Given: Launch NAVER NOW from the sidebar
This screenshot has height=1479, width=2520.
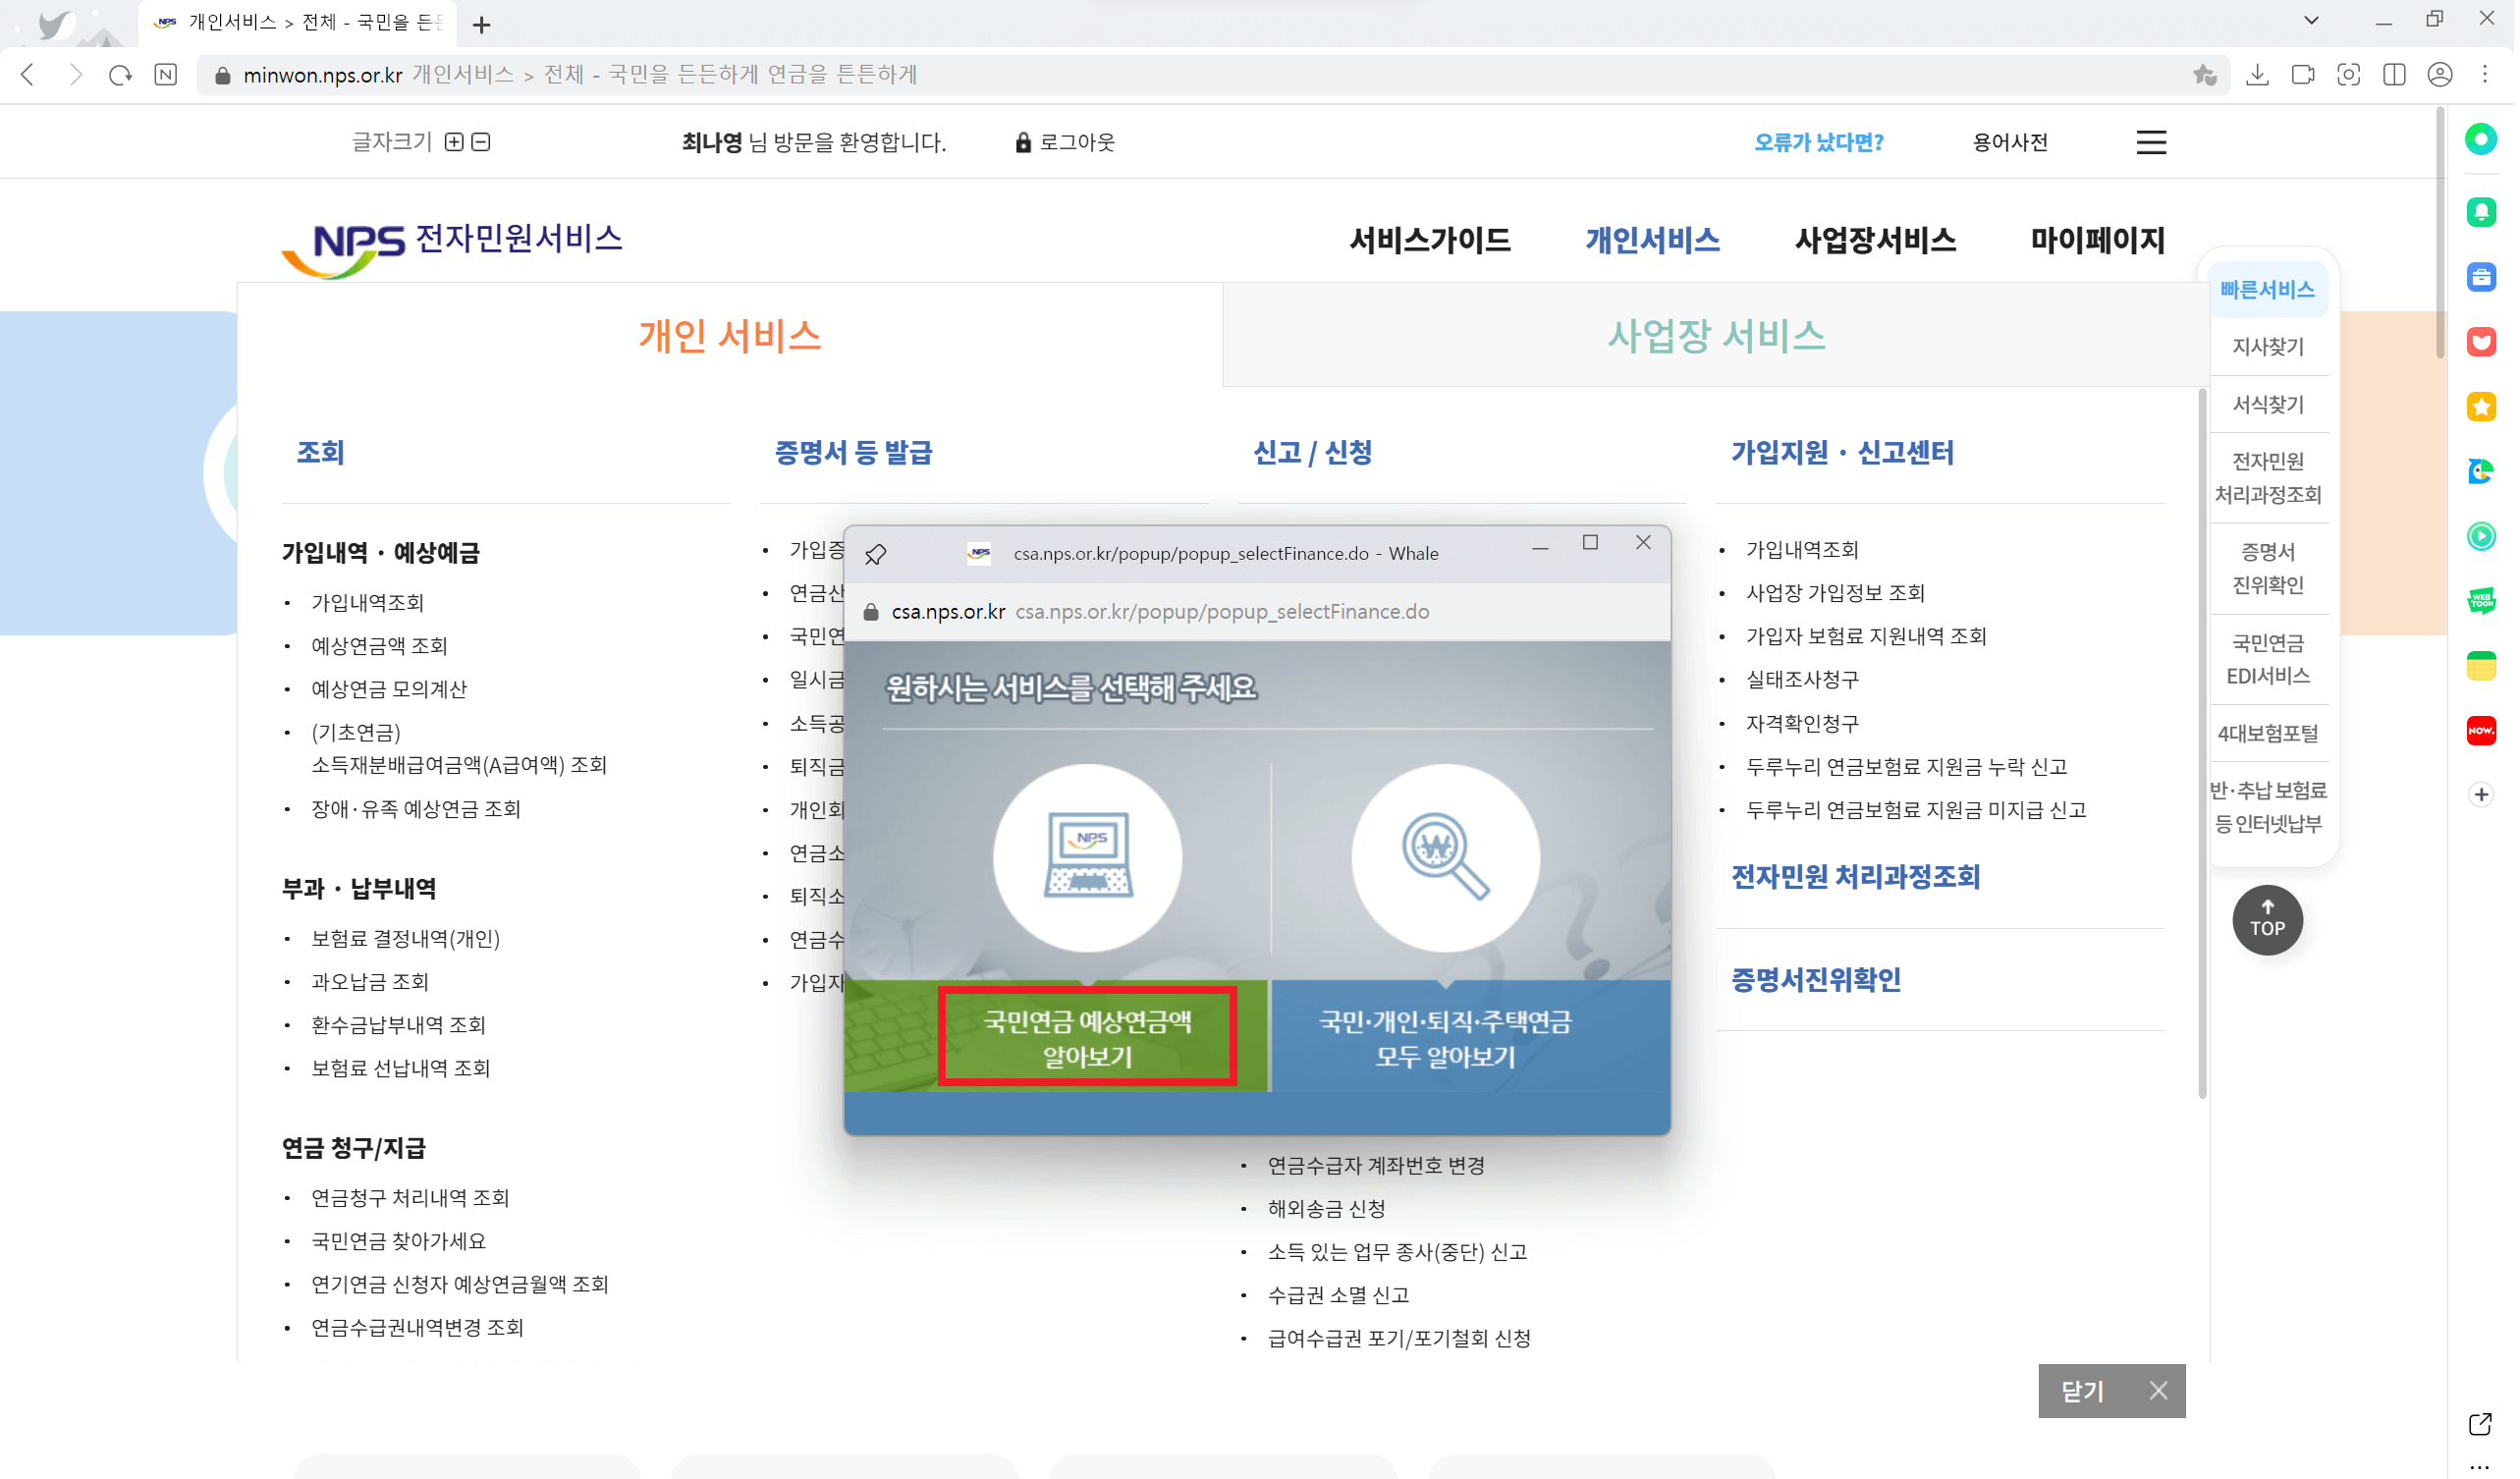Looking at the screenshot, I should (2481, 733).
